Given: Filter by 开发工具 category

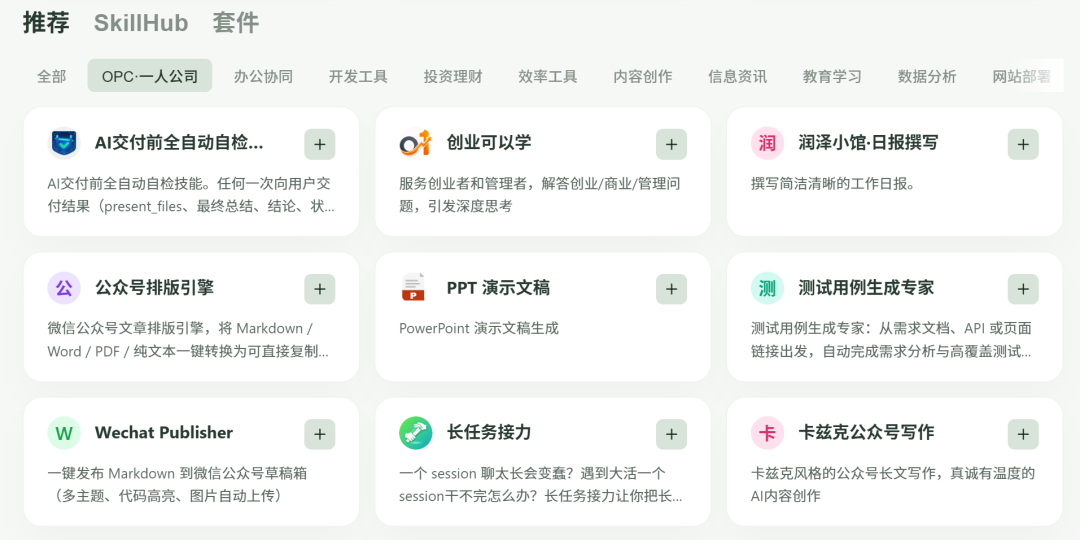Looking at the screenshot, I should [358, 76].
